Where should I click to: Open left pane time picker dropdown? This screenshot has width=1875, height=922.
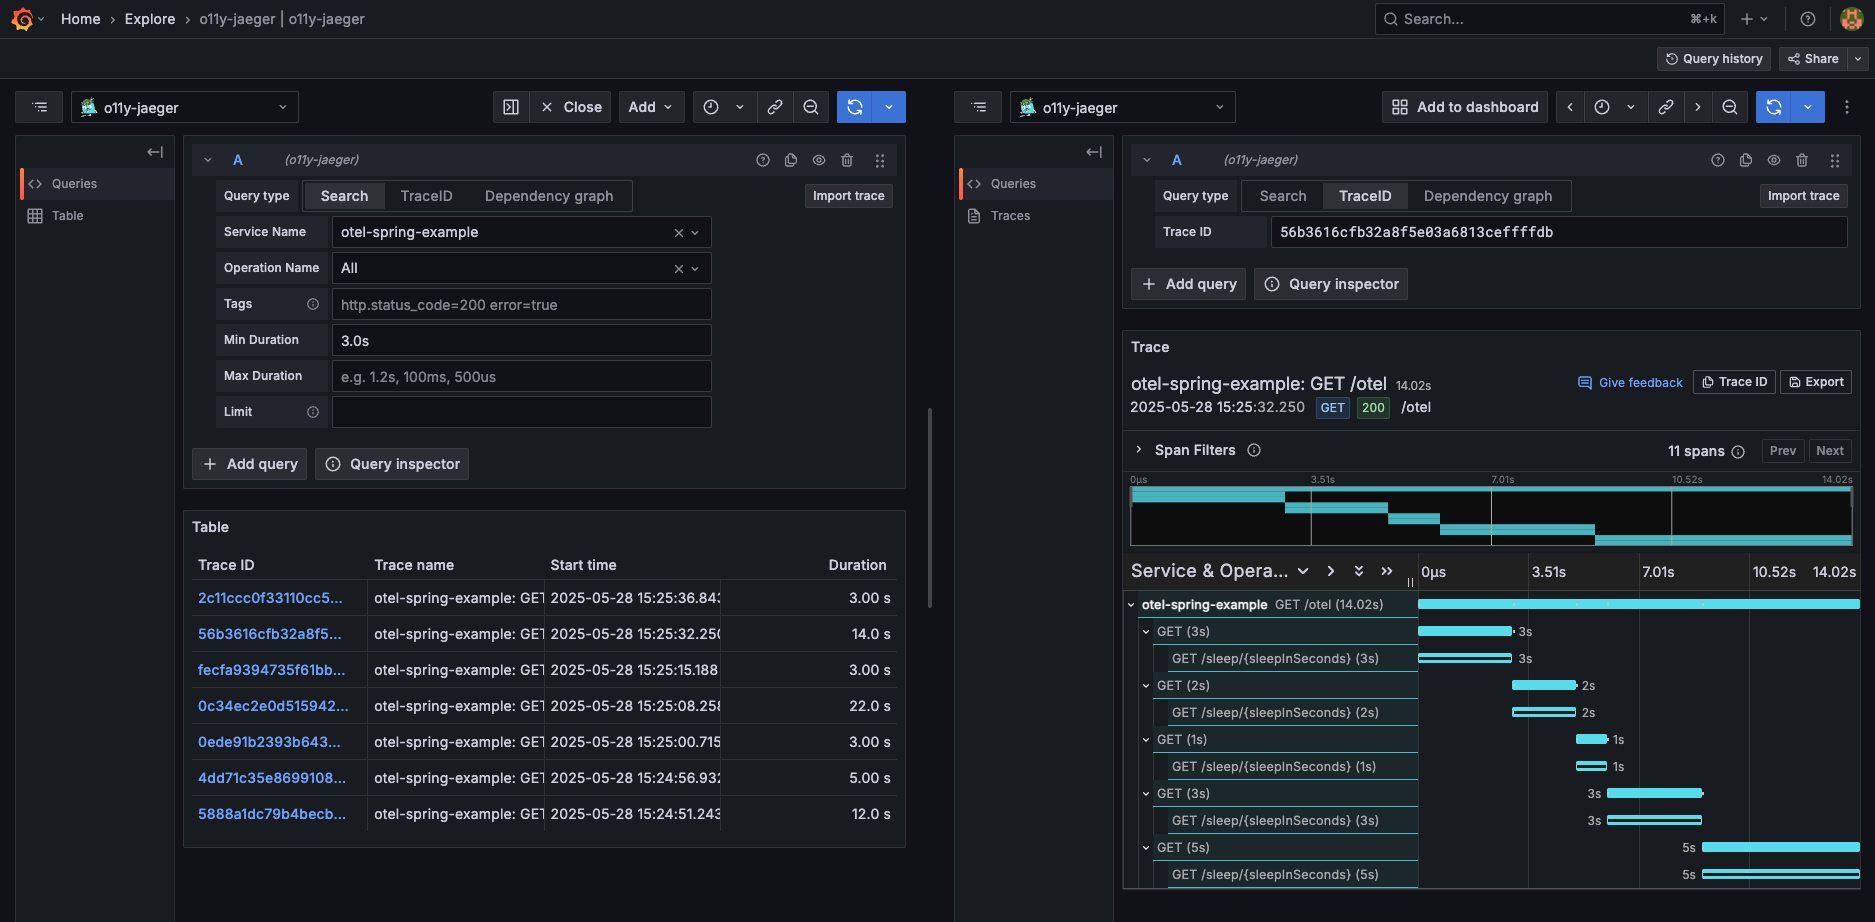(x=723, y=107)
